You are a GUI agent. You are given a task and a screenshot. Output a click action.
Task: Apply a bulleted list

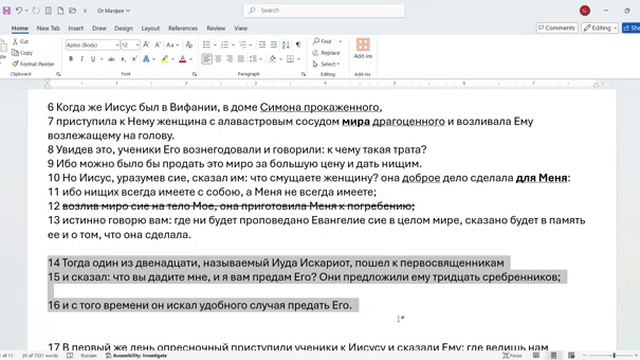[x=207, y=44]
